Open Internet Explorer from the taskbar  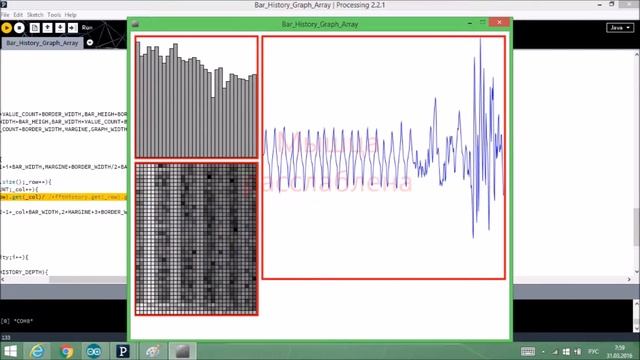point(37,351)
